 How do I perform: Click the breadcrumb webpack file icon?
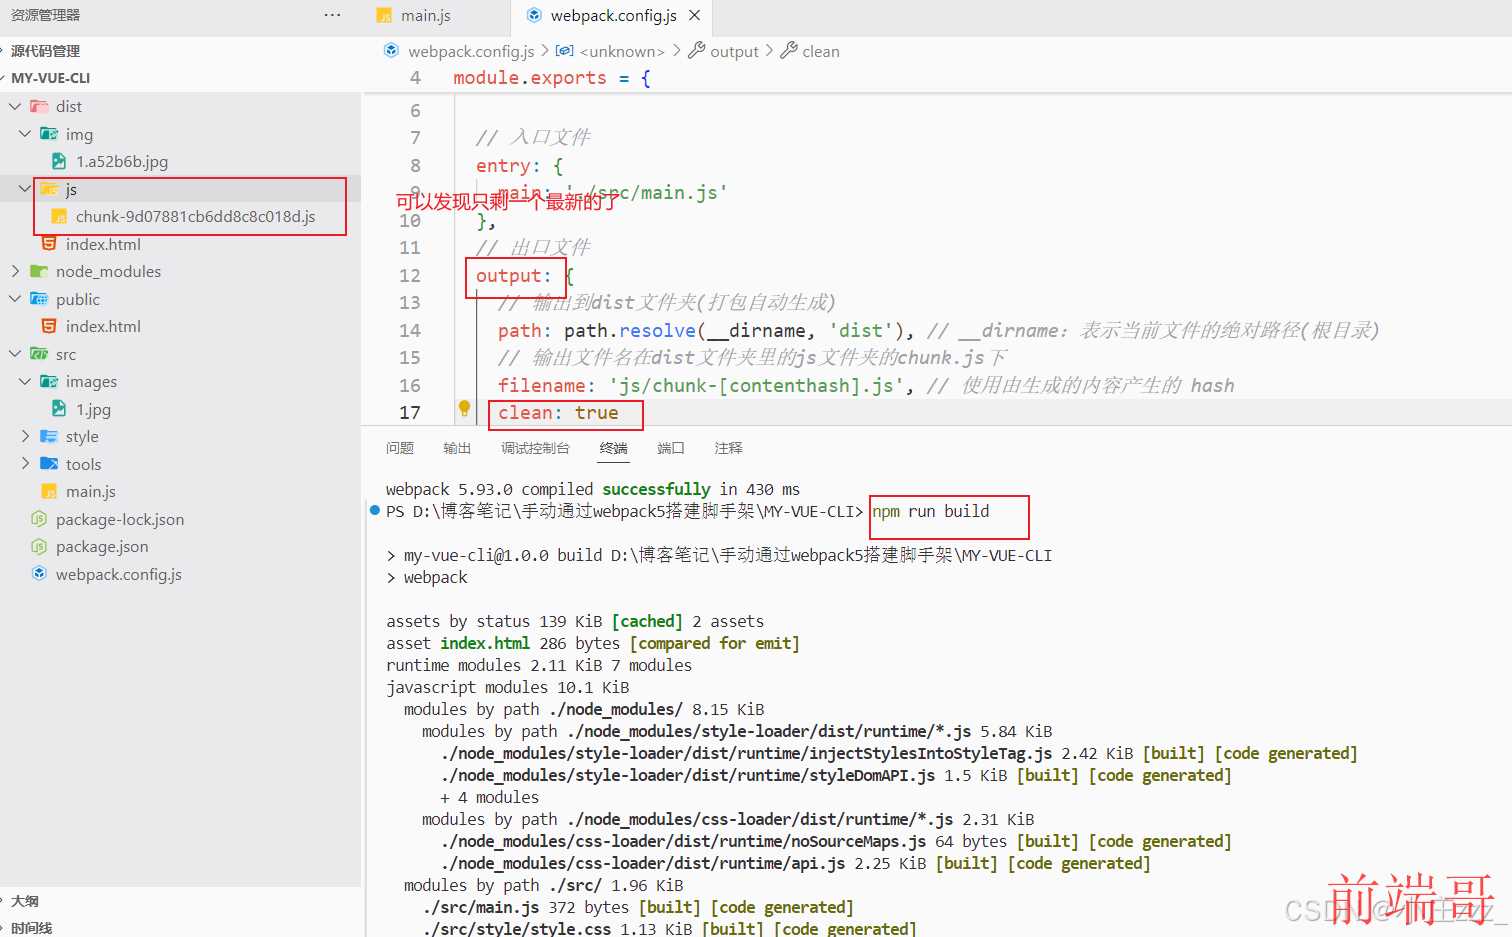[391, 51]
